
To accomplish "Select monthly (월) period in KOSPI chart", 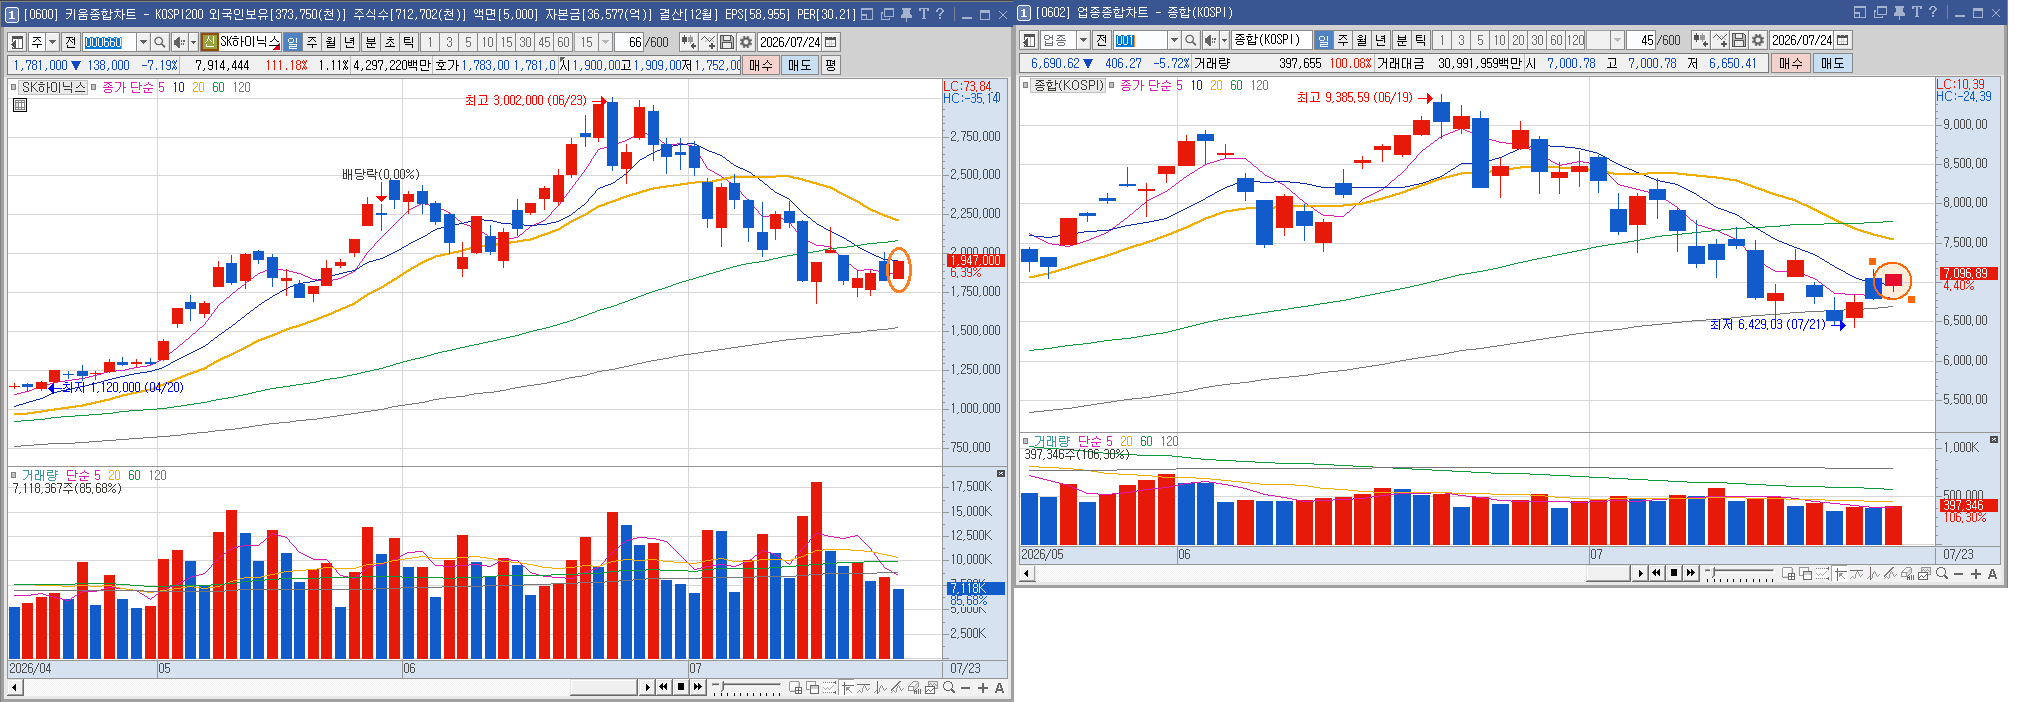I will 1362,40.
